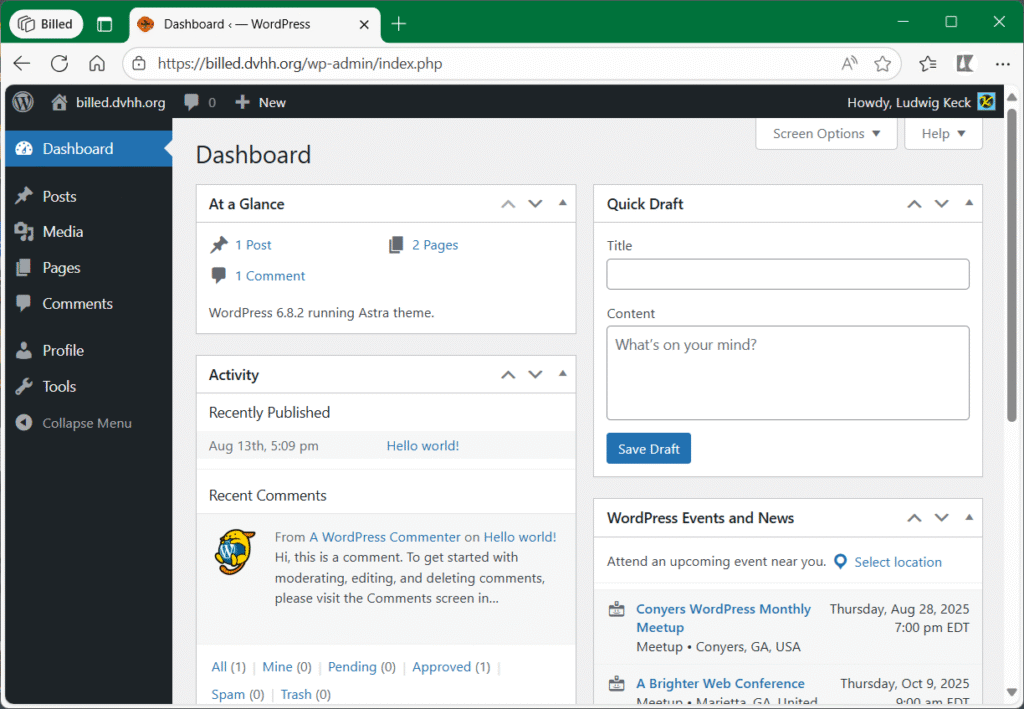Image resolution: width=1024 pixels, height=709 pixels.
Task: Open Media in the sidebar menu
Action: [62, 232]
